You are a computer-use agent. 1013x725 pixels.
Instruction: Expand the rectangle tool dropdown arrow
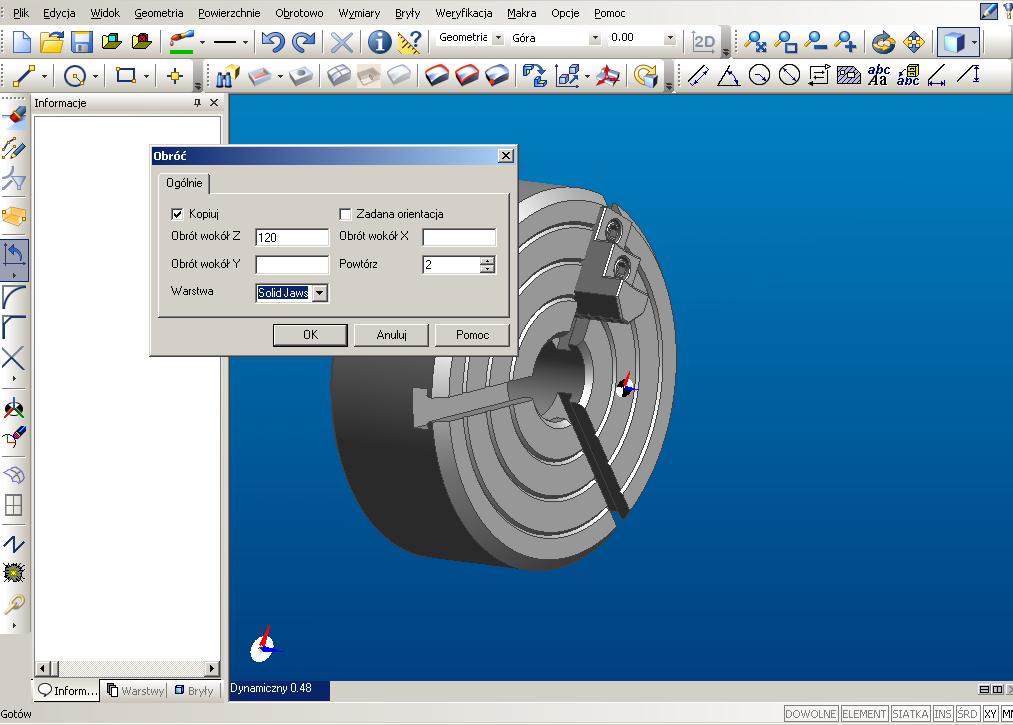click(x=146, y=76)
